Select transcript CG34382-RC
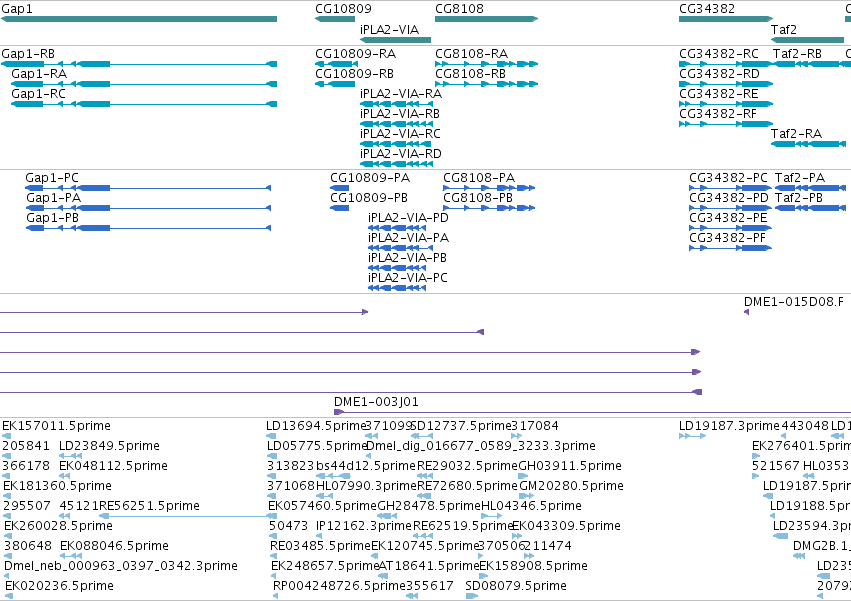 [726, 64]
